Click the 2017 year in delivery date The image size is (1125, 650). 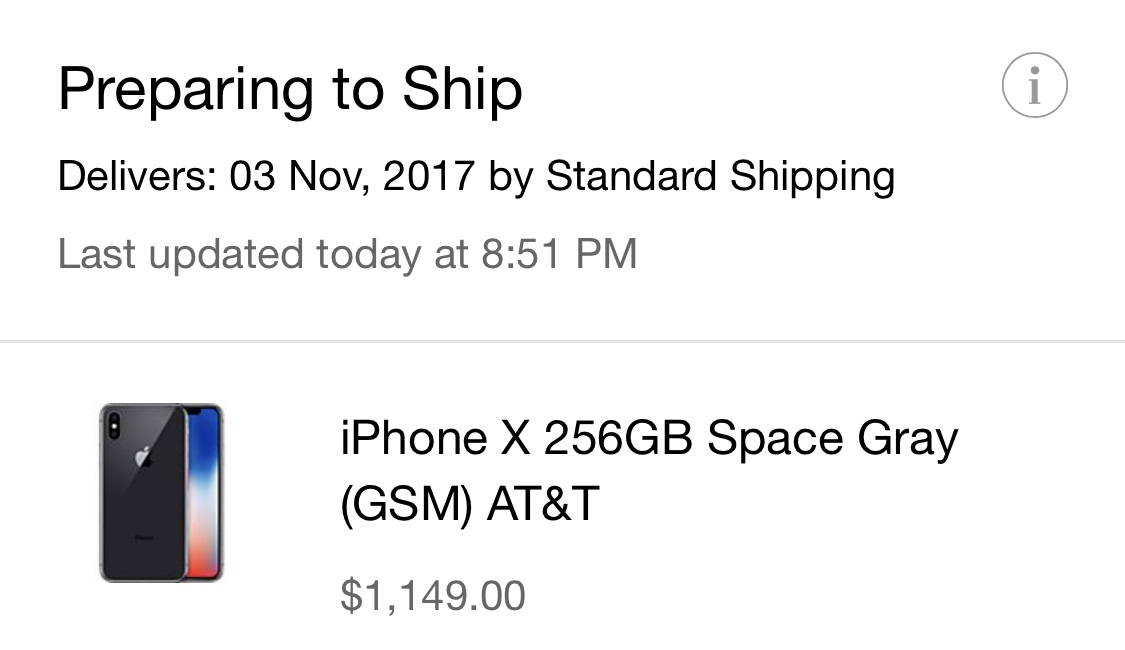click(428, 177)
